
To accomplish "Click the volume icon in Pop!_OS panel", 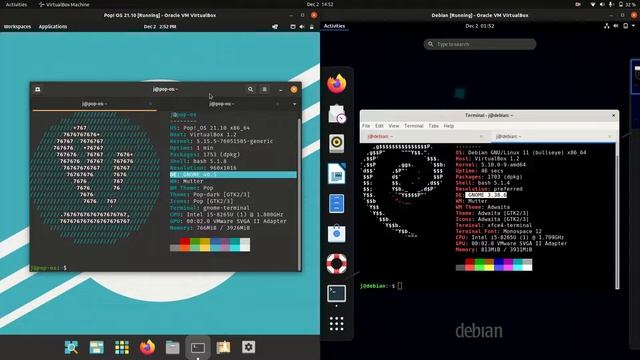I will click(x=302, y=27).
